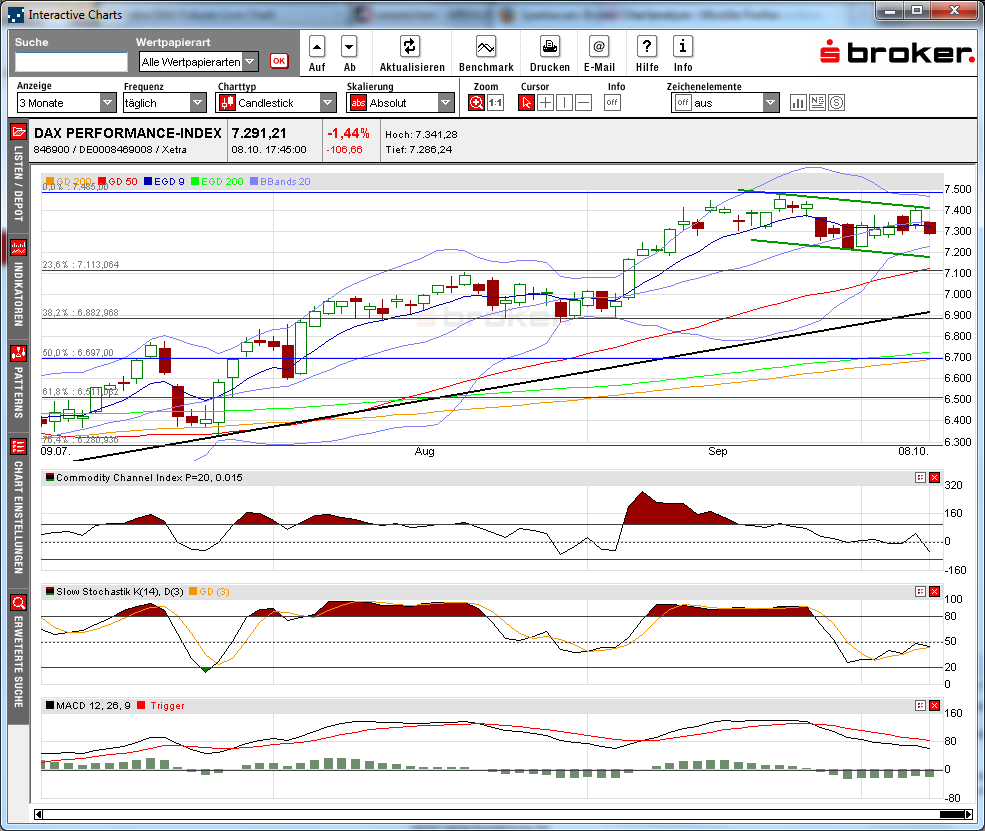Toggle absolute scaling mode
This screenshot has width=985, height=831.
358,102
